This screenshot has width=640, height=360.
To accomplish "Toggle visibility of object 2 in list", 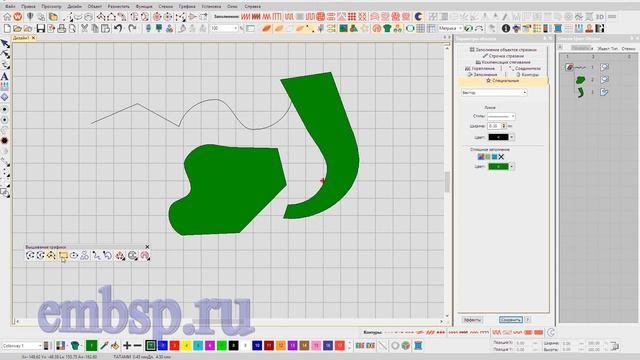I will 604,80.
